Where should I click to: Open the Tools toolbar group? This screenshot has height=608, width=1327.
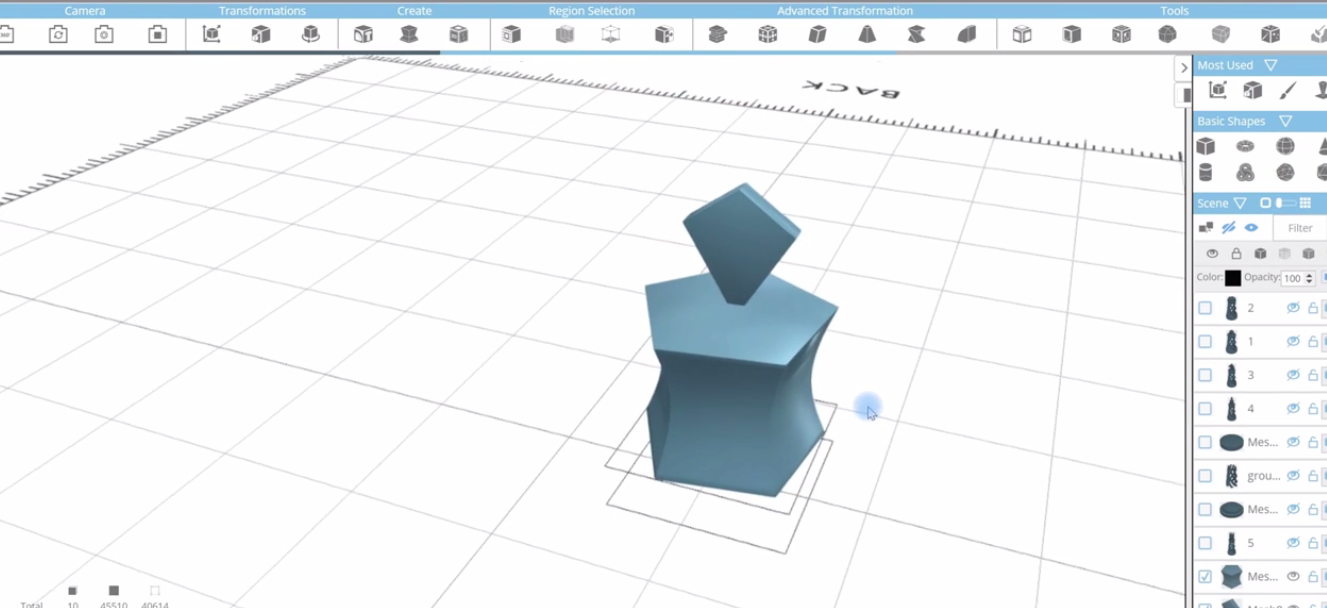tap(1174, 11)
